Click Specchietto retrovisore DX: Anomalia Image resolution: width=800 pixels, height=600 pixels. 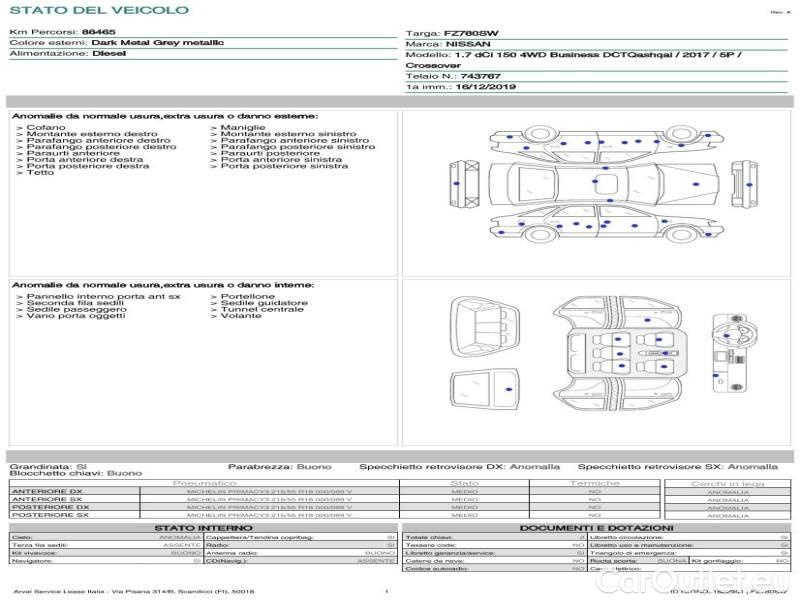tap(459, 467)
